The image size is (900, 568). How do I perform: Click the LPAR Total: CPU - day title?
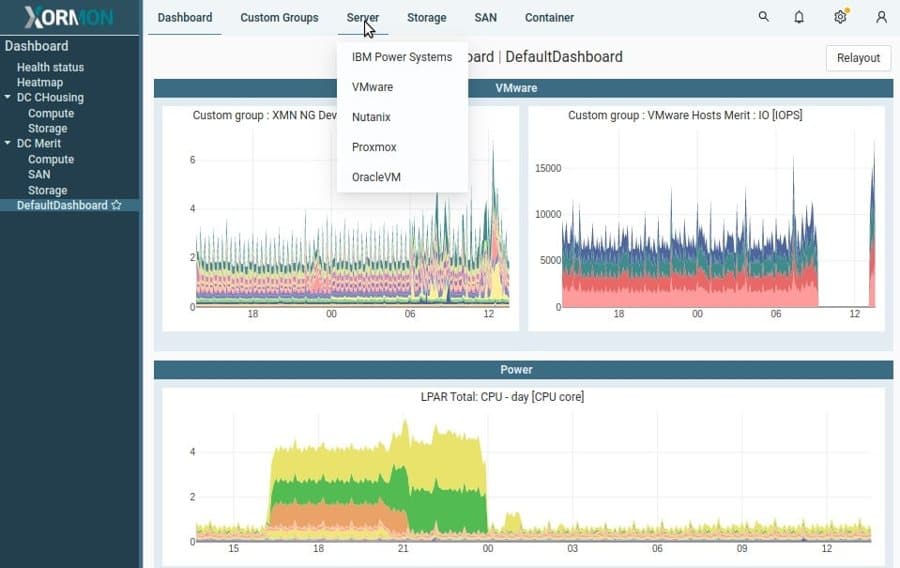(x=502, y=396)
